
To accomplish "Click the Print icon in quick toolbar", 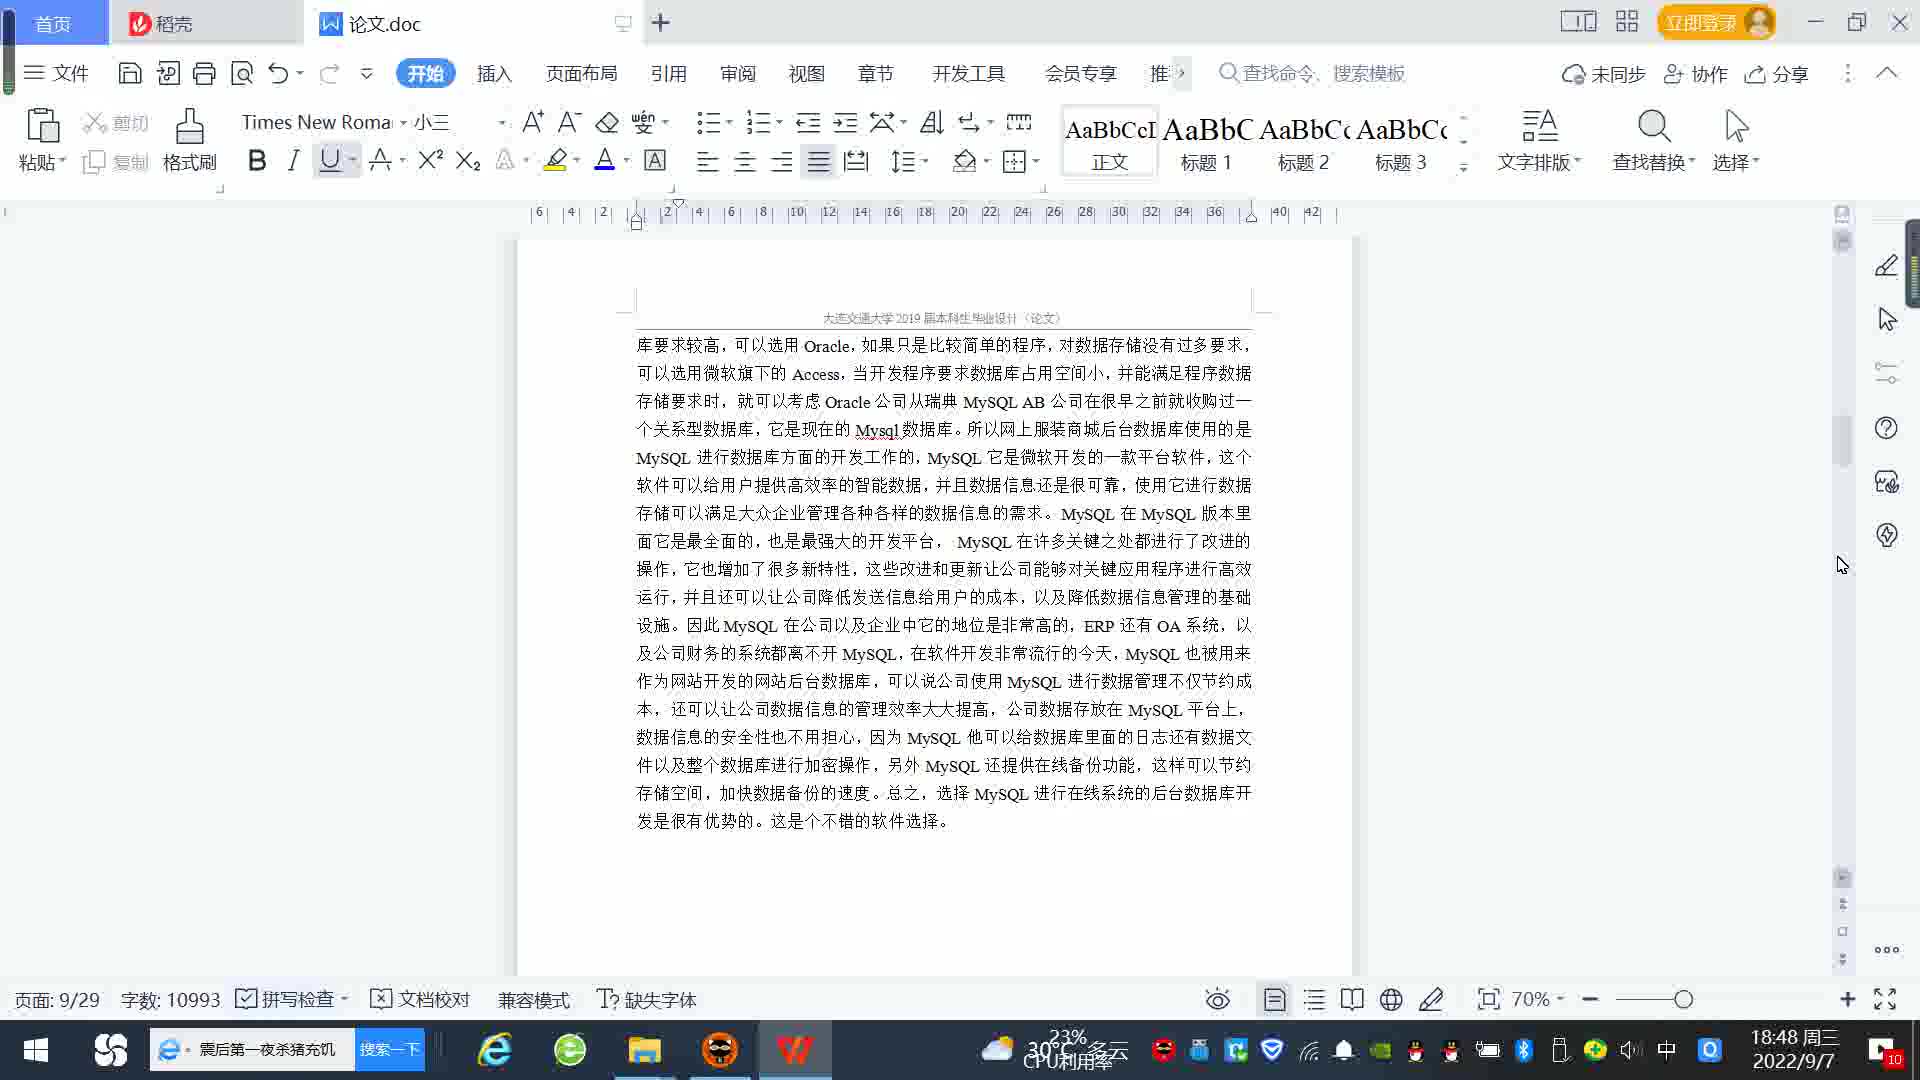I will [x=204, y=73].
